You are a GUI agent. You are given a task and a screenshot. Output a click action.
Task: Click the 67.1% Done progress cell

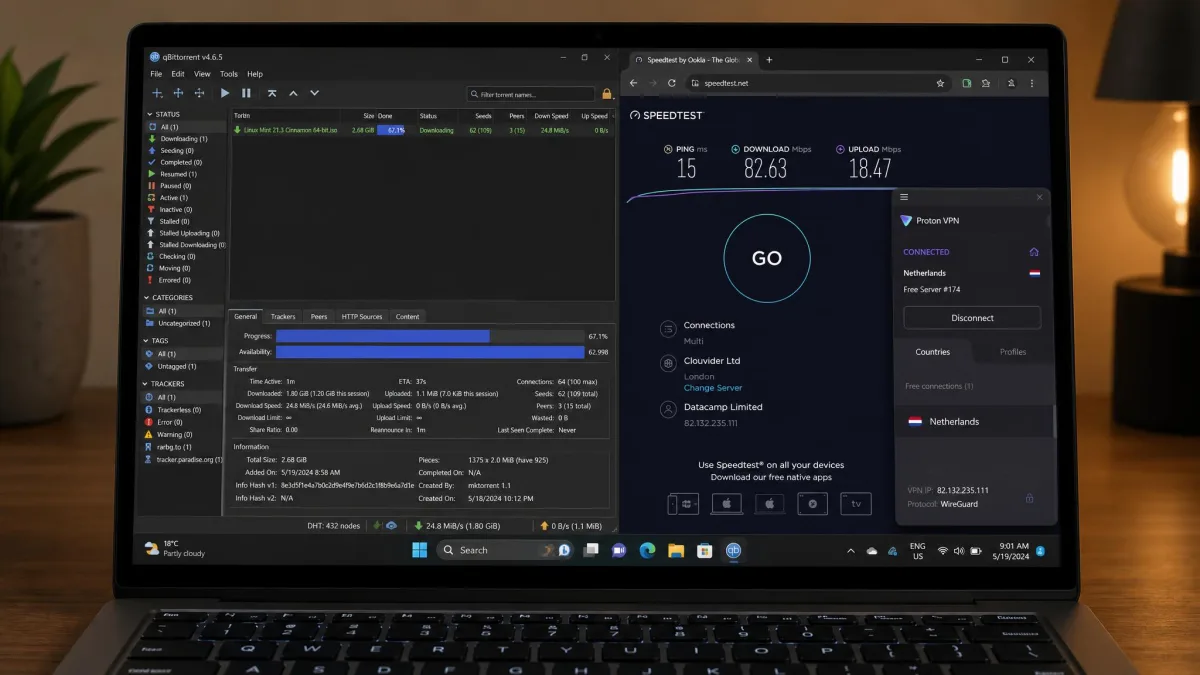coord(391,130)
